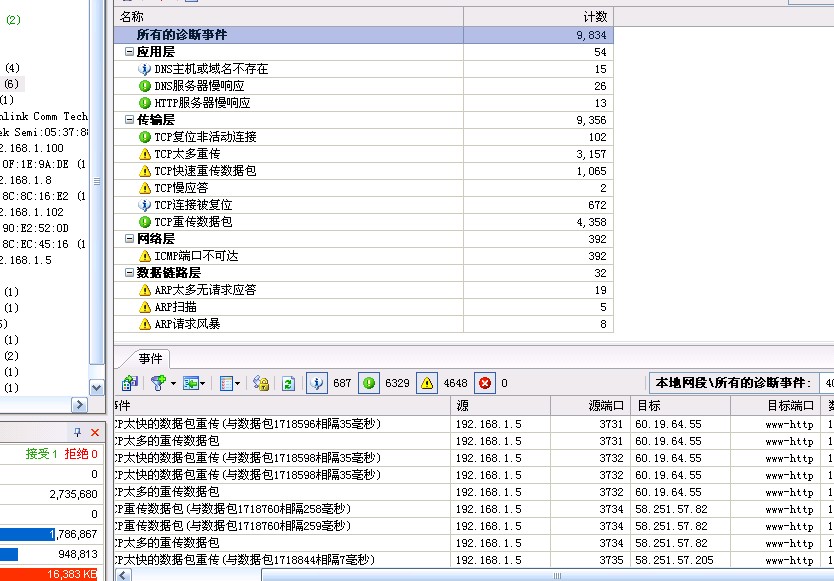Collapse the 数据链路层 group
This screenshot has height=581, width=834.
click(x=129, y=273)
